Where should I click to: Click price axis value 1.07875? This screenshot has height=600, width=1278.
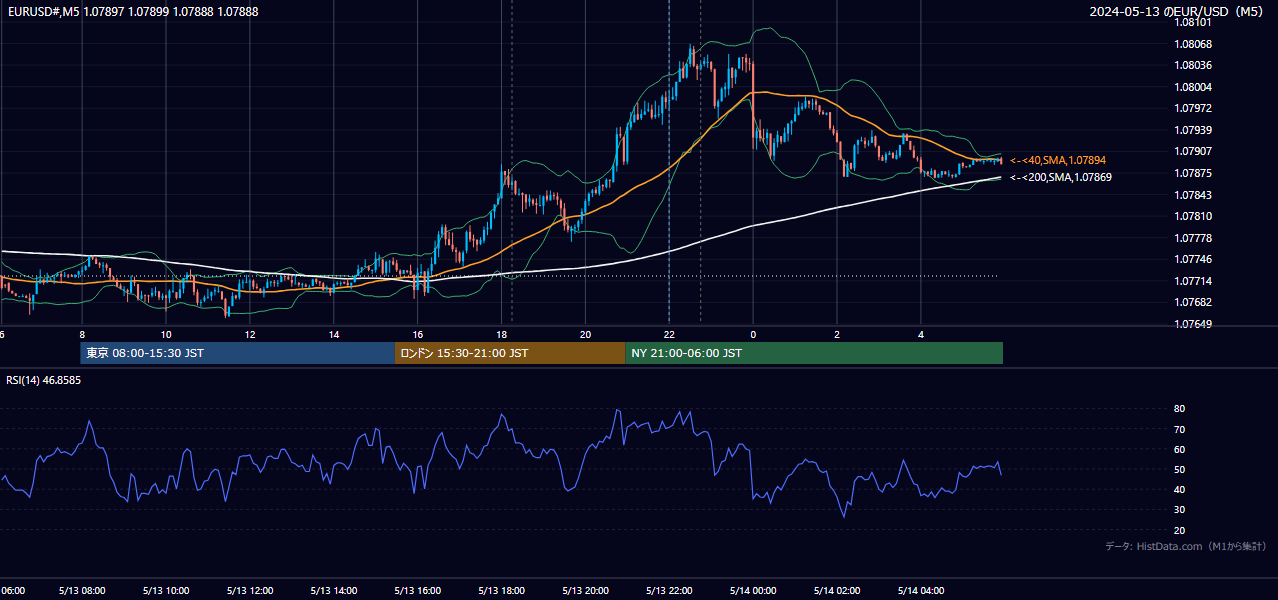pyautogui.click(x=1194, y=173)
